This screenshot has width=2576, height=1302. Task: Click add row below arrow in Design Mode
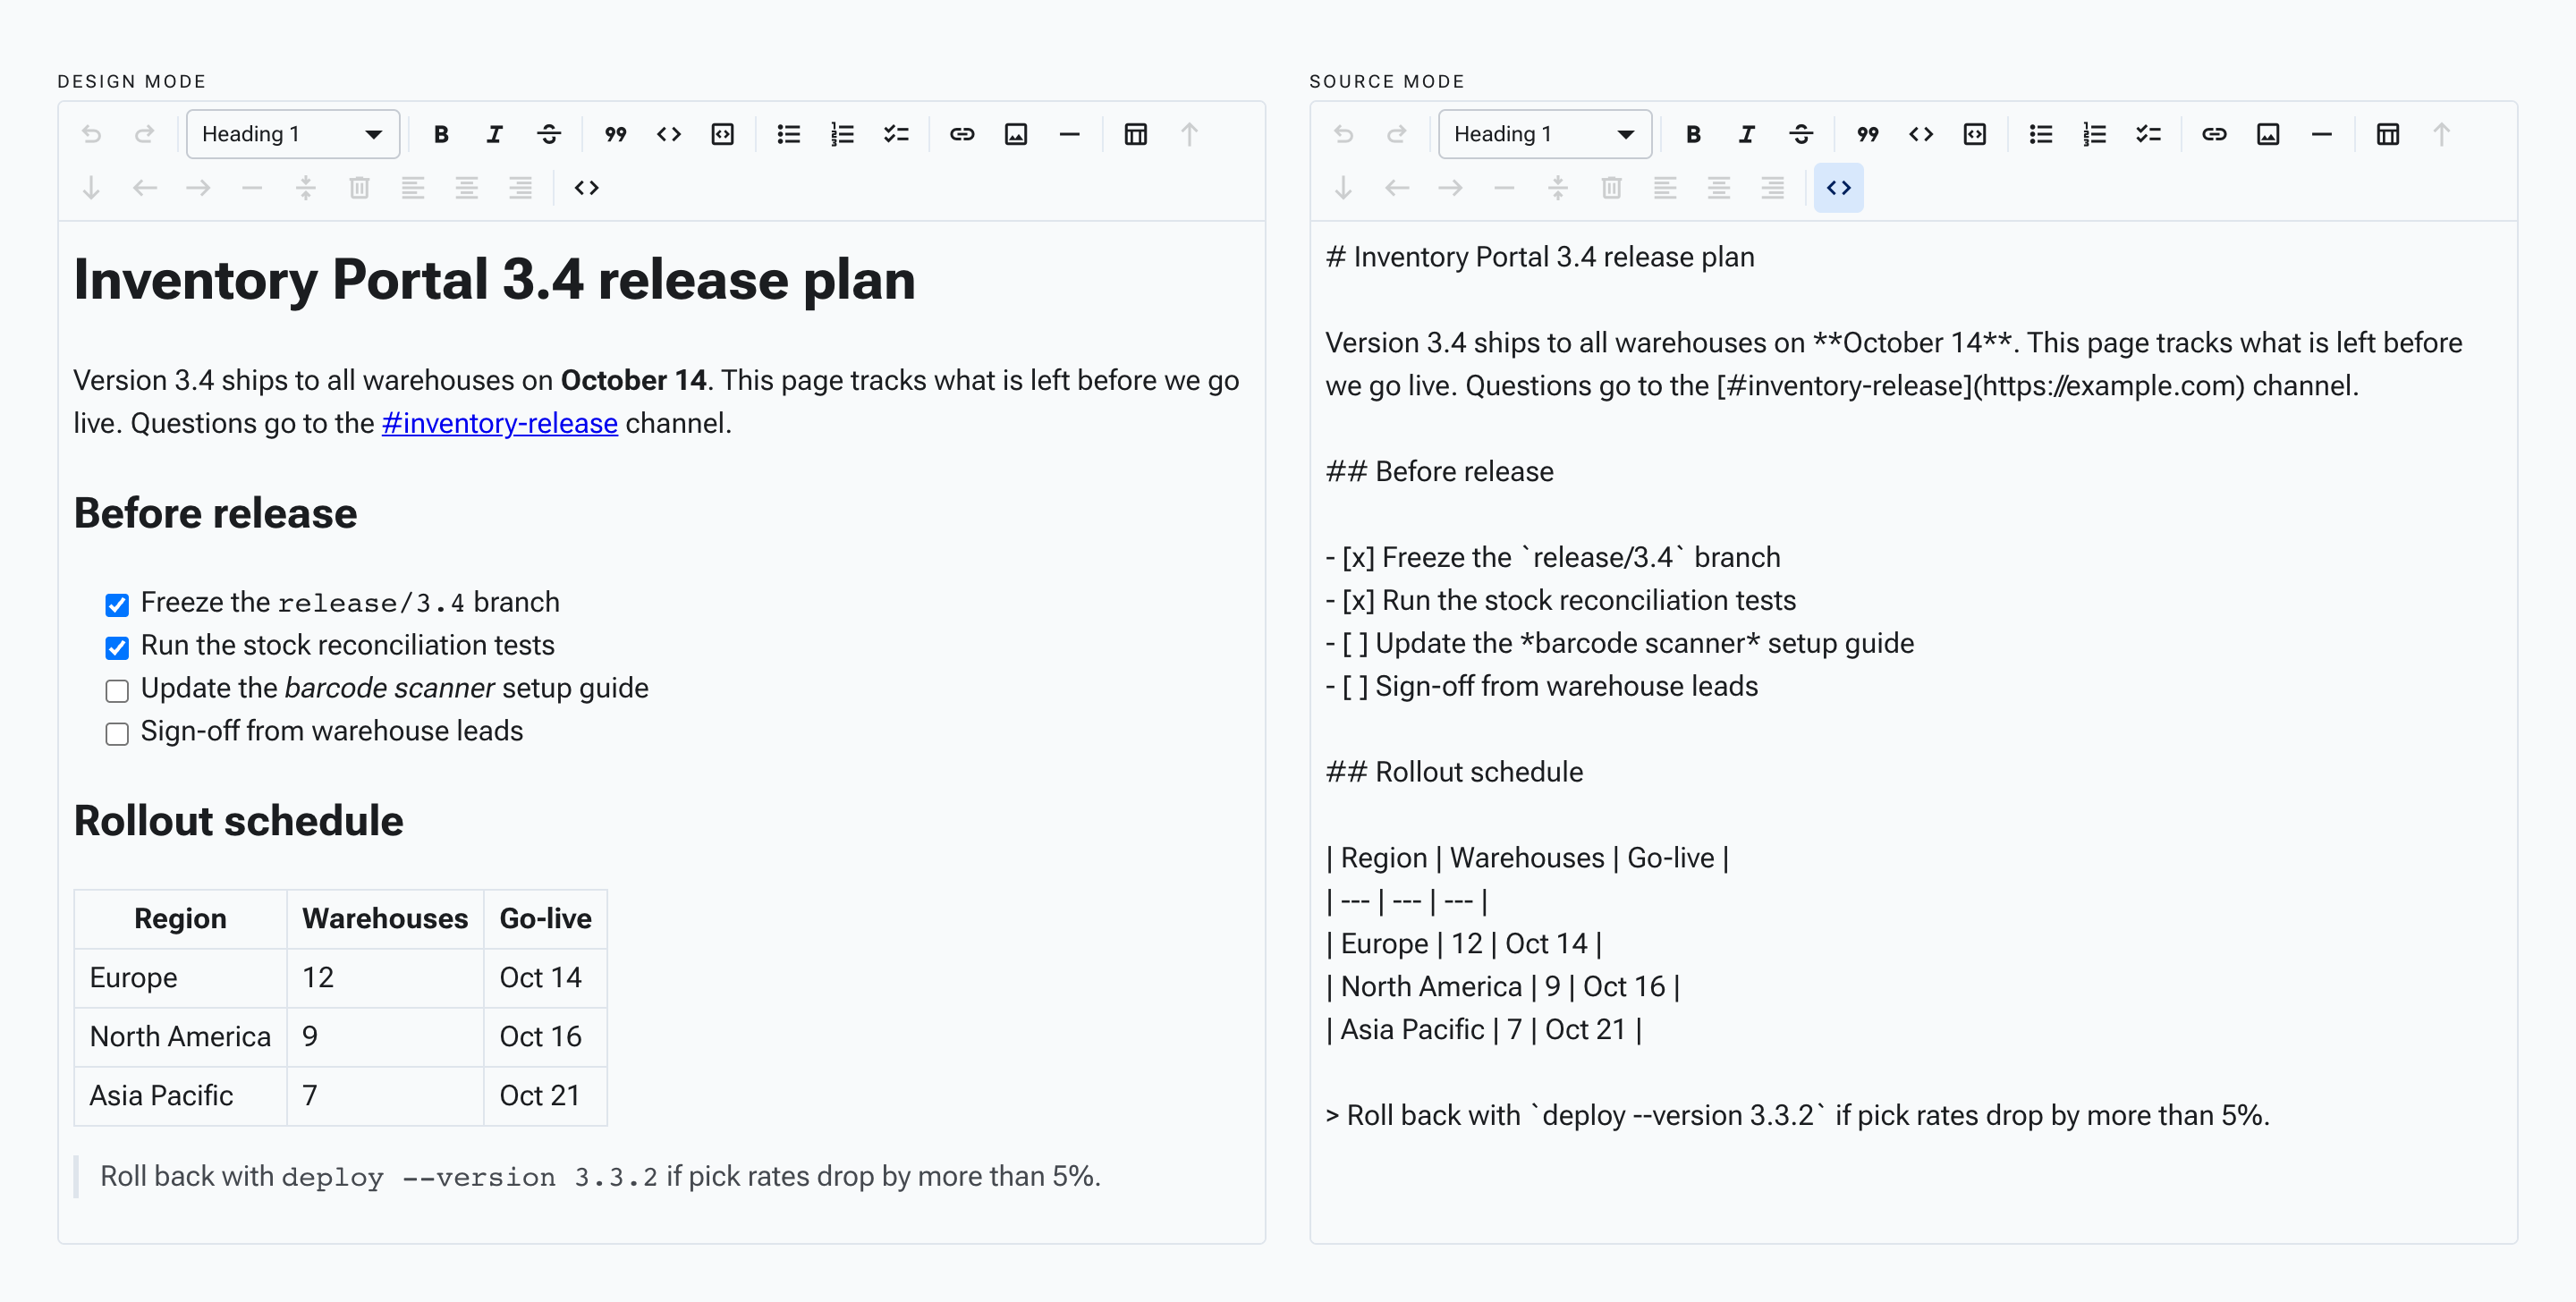coord(91,188)
